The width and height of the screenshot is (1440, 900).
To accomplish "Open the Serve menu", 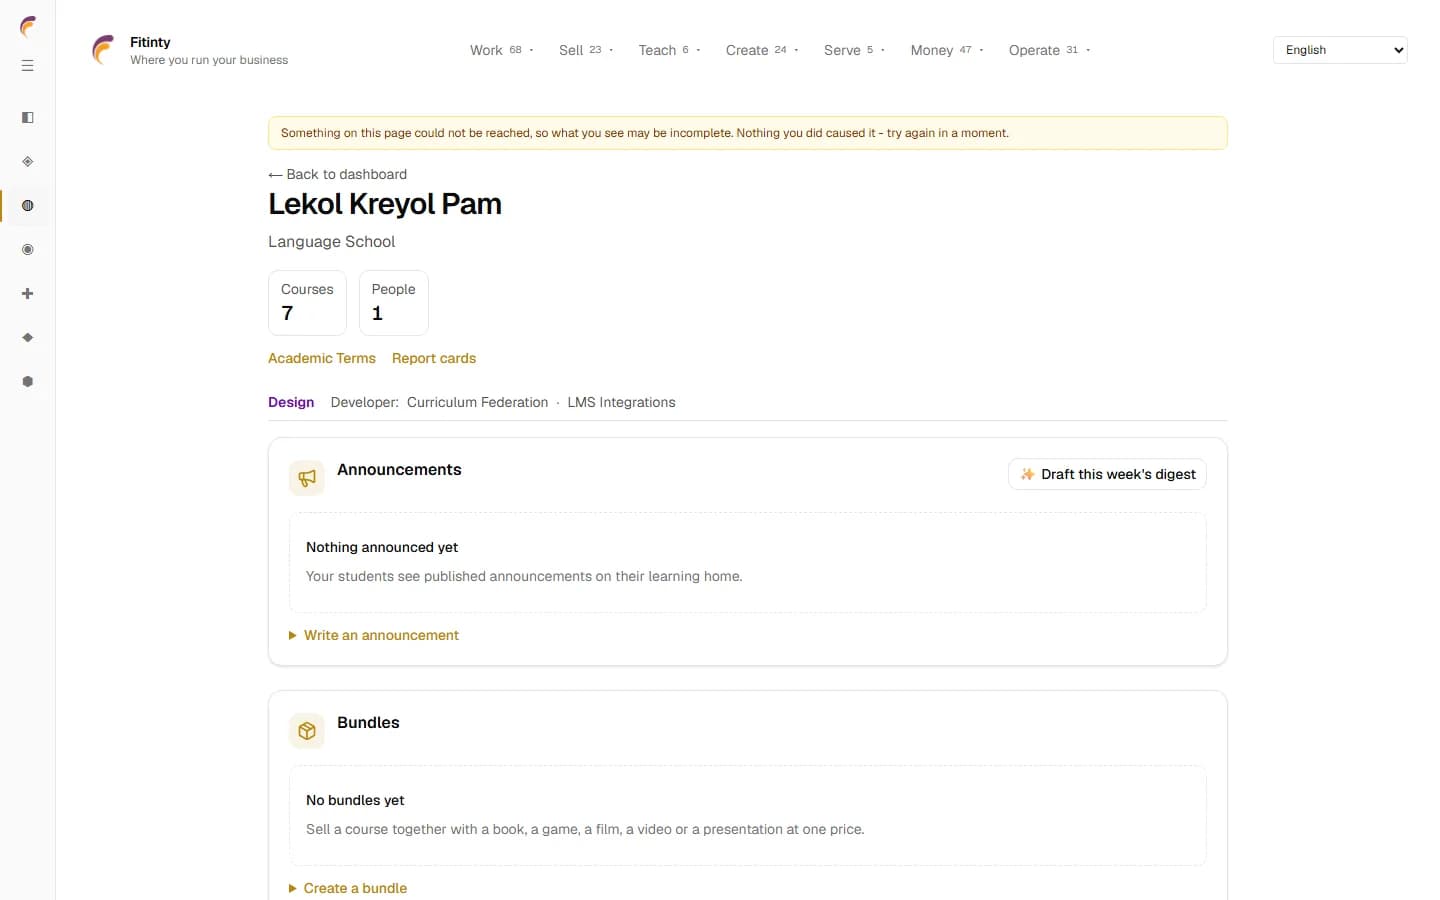I will pos(854,50).
